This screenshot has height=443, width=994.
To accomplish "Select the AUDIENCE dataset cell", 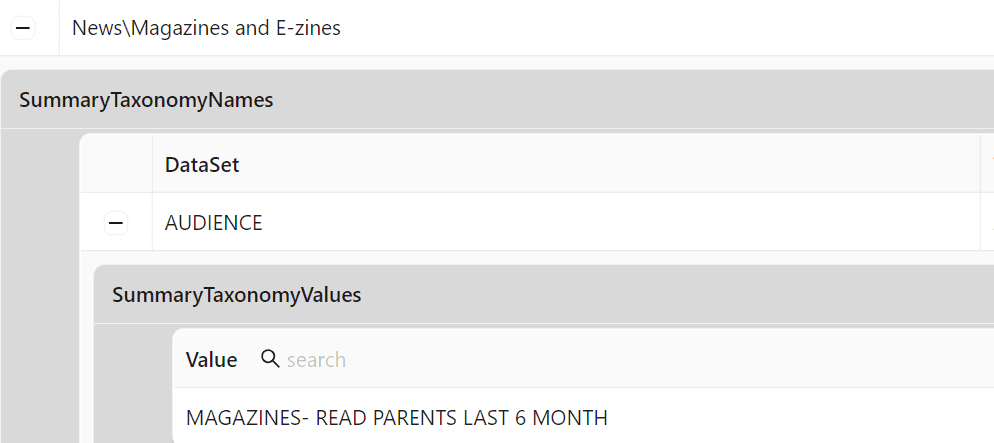I will coord(566,222).
